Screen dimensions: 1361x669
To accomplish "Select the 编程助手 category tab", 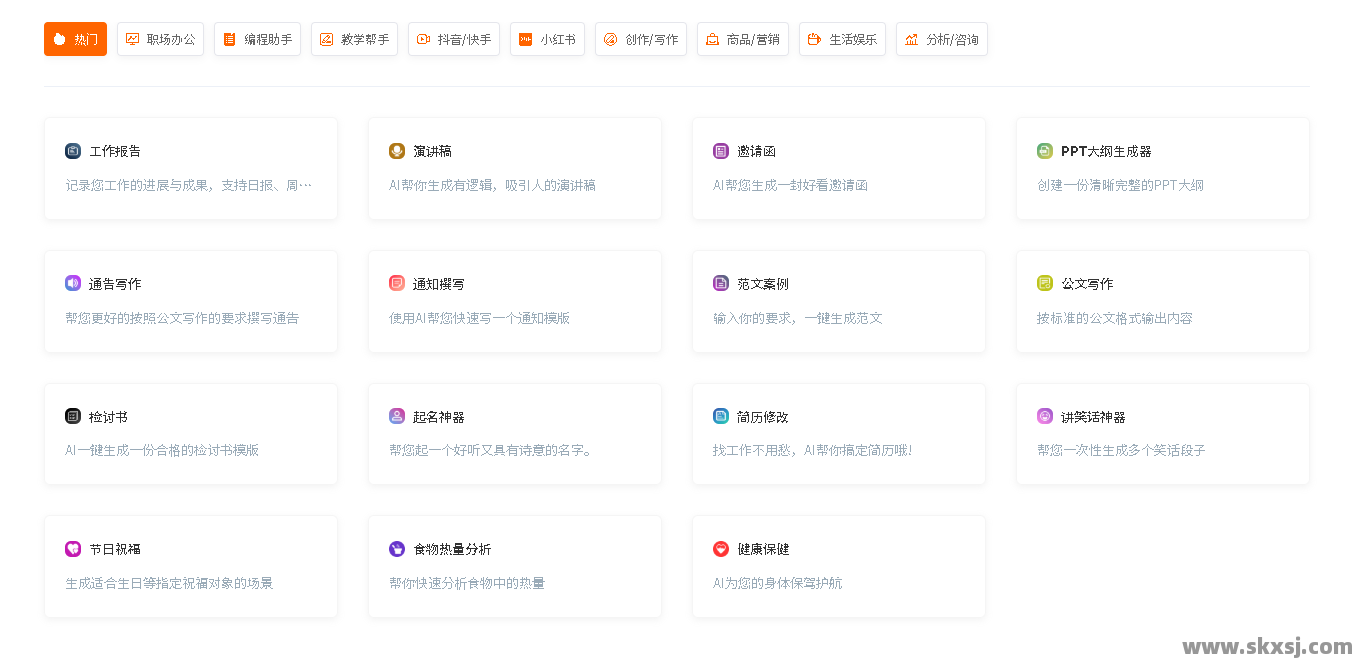I will pyautogui.click(x=257, y=39).
